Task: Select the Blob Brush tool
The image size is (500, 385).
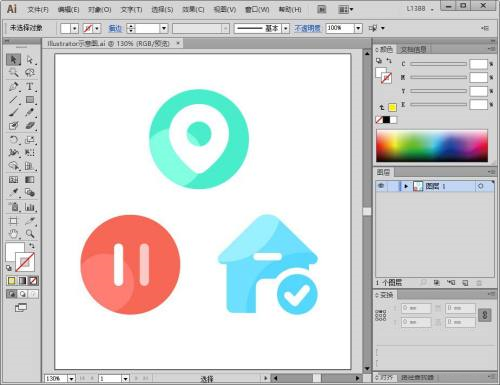Action: click(13, 126)
